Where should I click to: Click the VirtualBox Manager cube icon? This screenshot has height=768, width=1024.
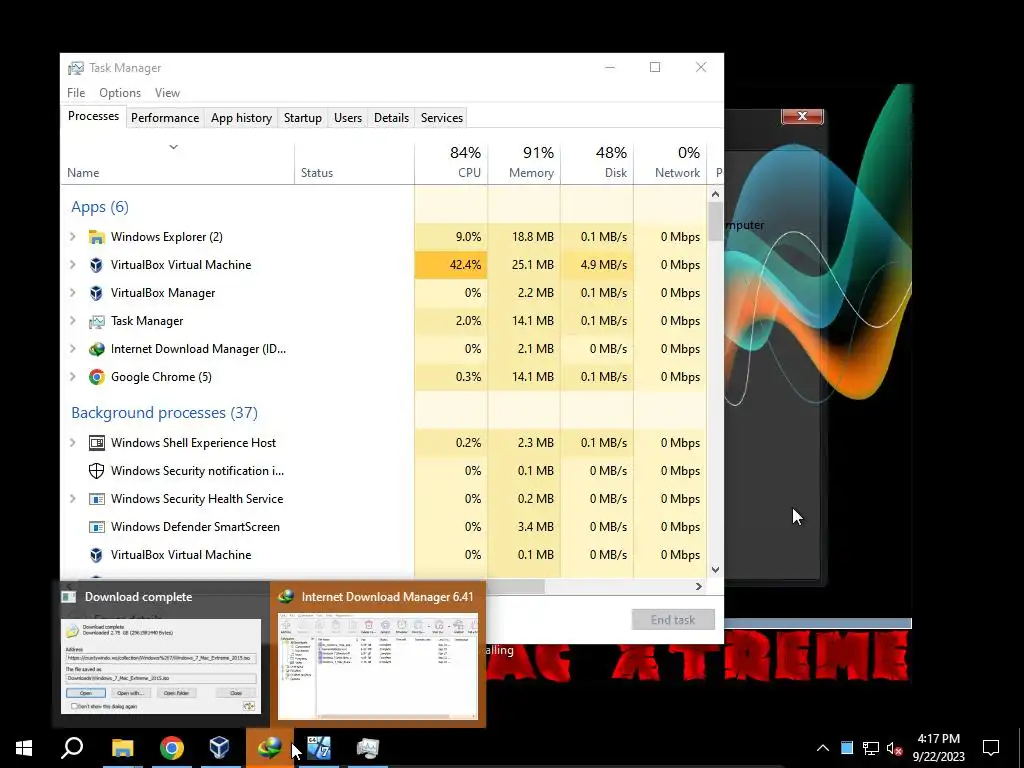coord(97,293)
